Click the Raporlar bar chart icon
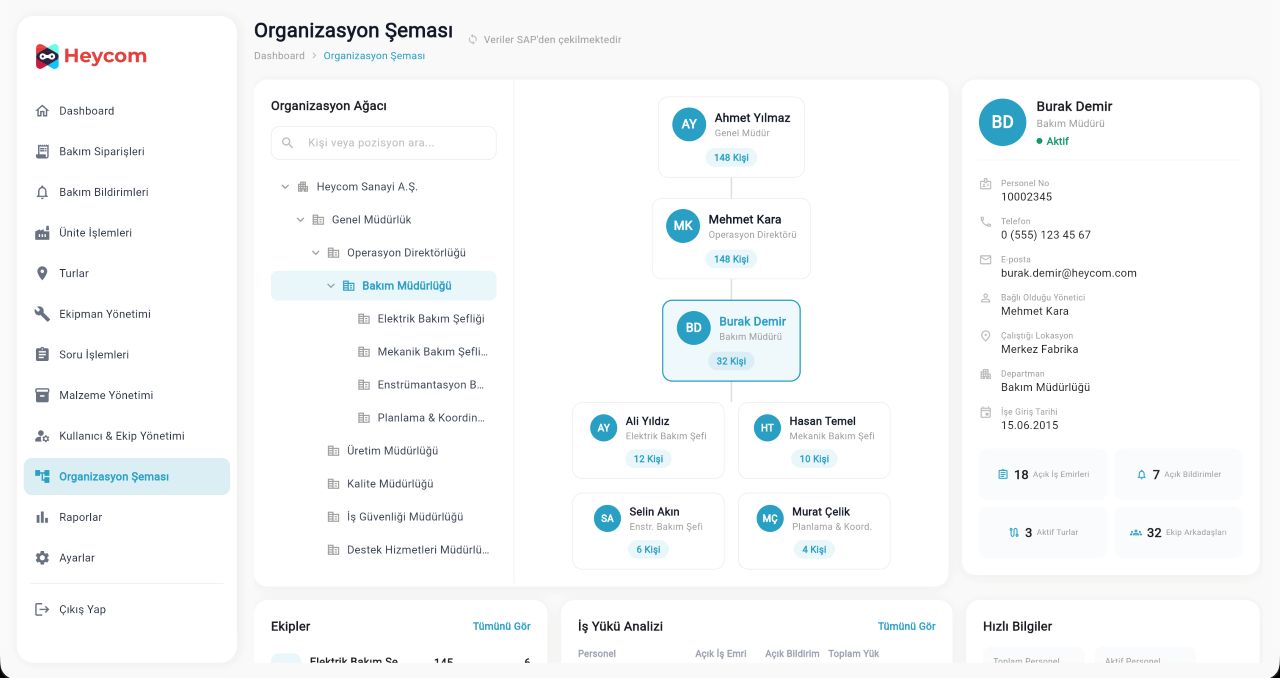1280x678 pixels. pyautogui.click(x=42, y=517)
